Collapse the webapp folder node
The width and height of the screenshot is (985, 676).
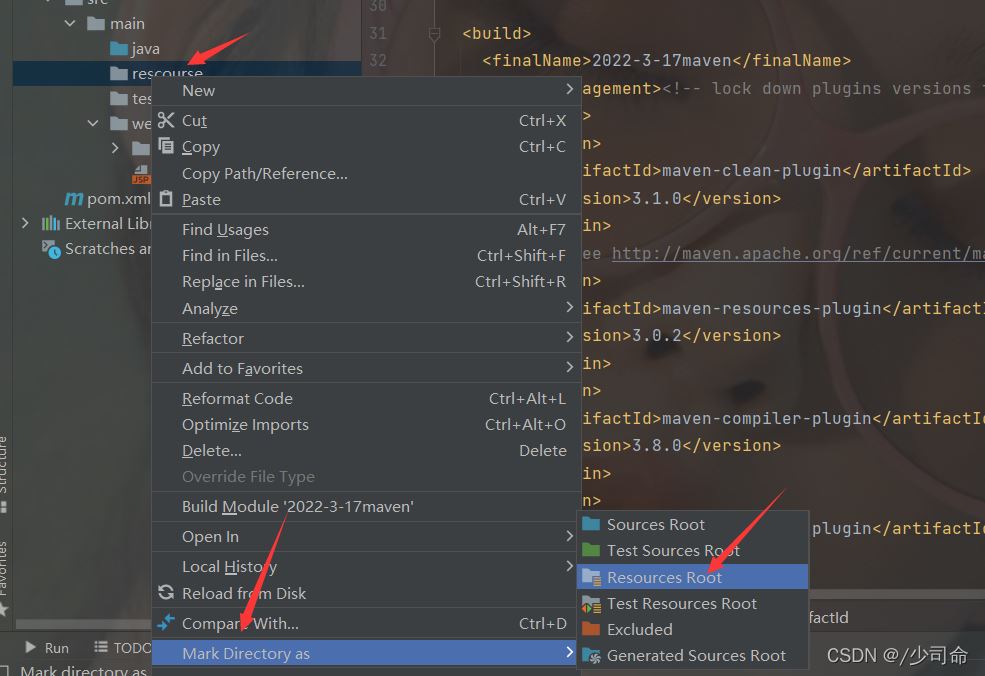(93, 123)
